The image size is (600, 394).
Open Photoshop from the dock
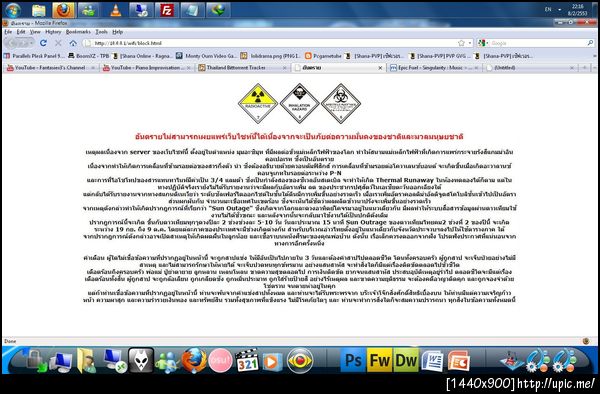352,360
